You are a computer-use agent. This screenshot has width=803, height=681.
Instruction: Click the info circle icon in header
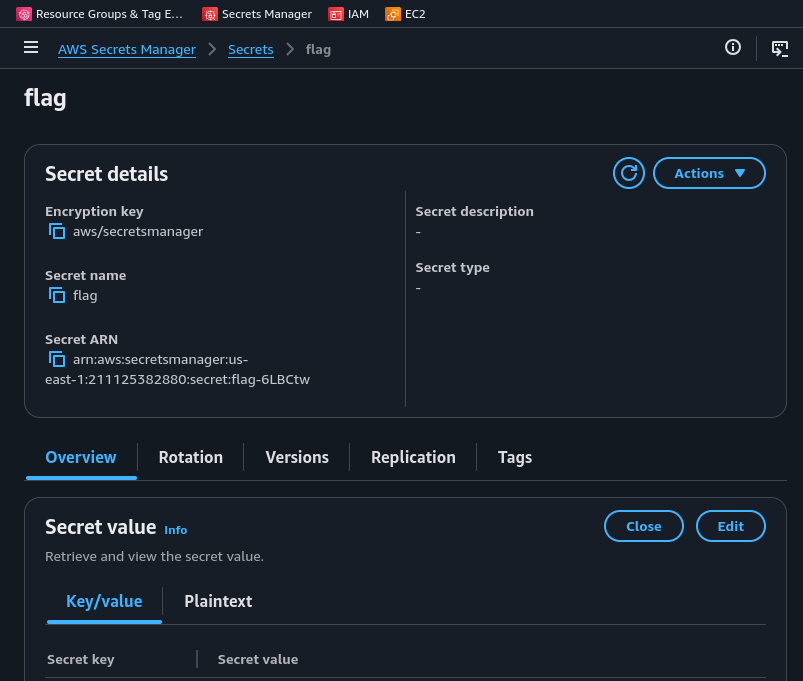coord(733,48)
